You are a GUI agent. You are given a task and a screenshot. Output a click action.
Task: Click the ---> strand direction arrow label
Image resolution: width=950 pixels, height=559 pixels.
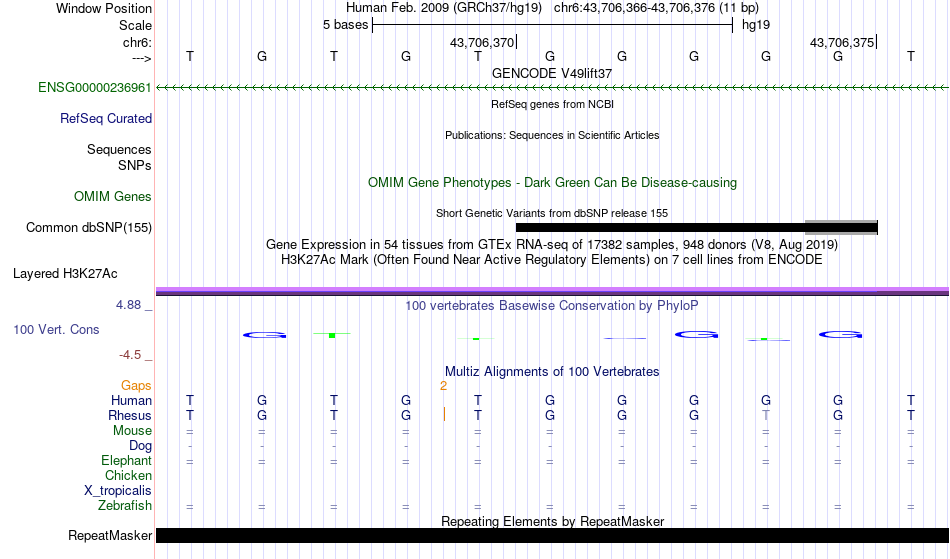(x=142, y=58)
